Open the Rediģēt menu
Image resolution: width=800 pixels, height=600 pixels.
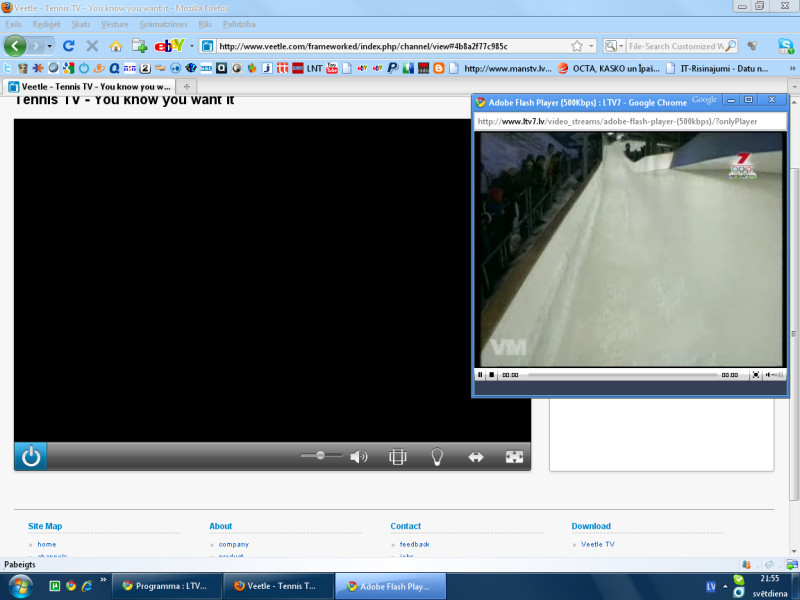coord(46,24)
